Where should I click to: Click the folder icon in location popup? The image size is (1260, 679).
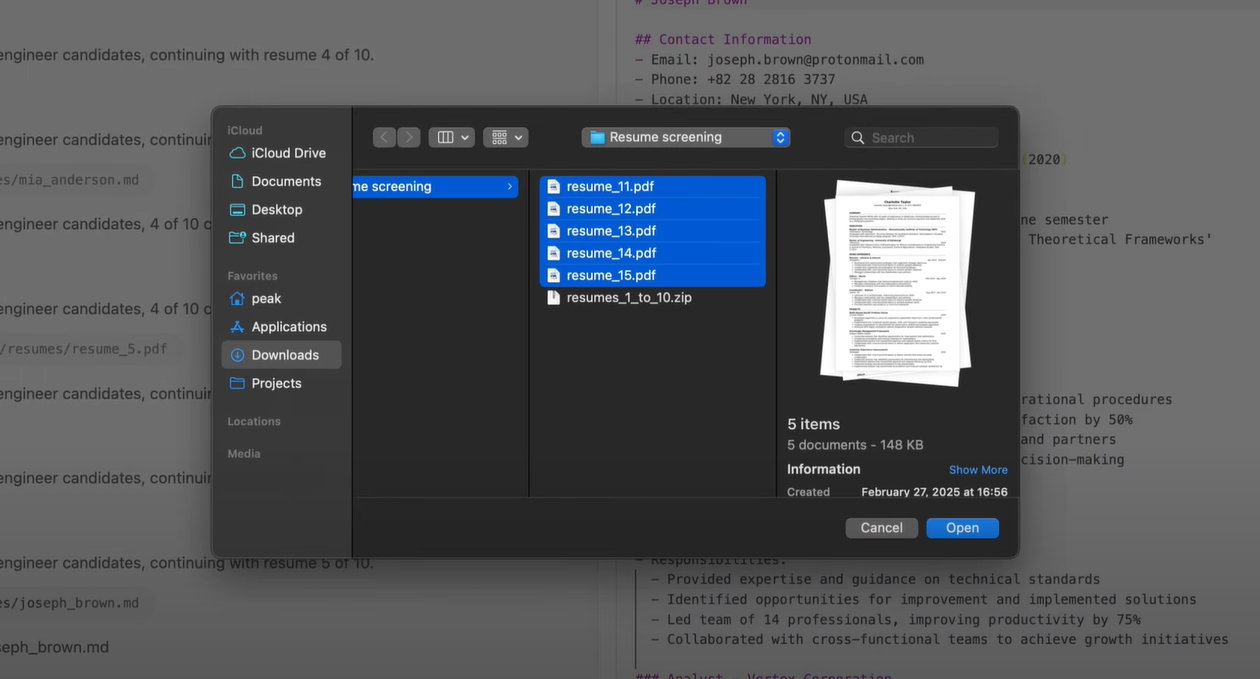[x=597, y=137]
